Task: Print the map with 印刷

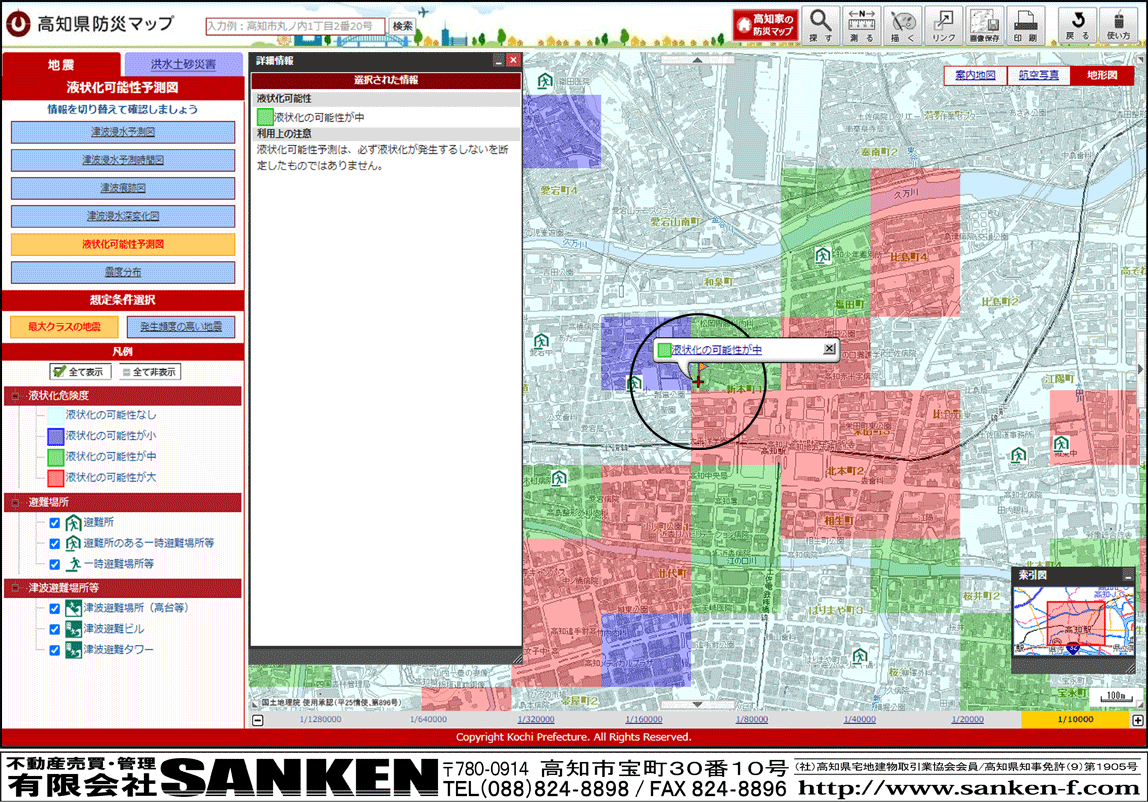Action: pos(1025,24)
